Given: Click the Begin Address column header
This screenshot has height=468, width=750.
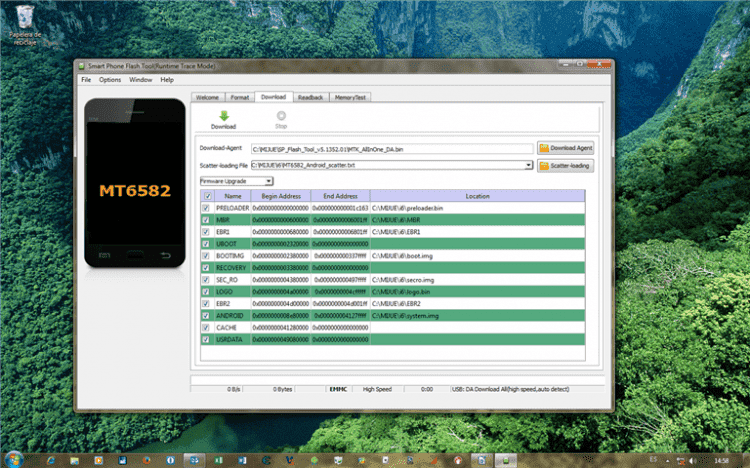Looking at the screenshot, I should click(x=281, y=196).
